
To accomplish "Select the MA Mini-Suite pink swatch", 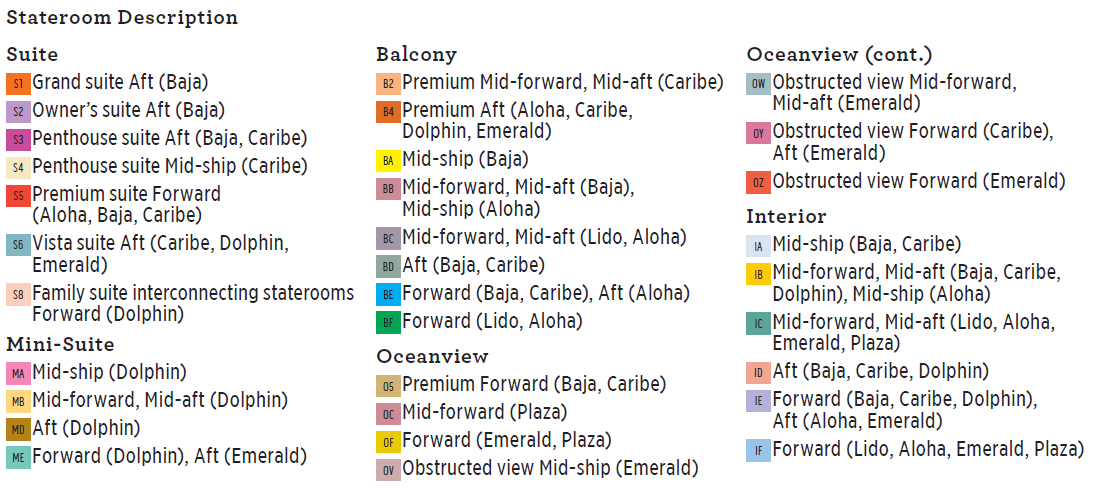I will coord(18,374).
